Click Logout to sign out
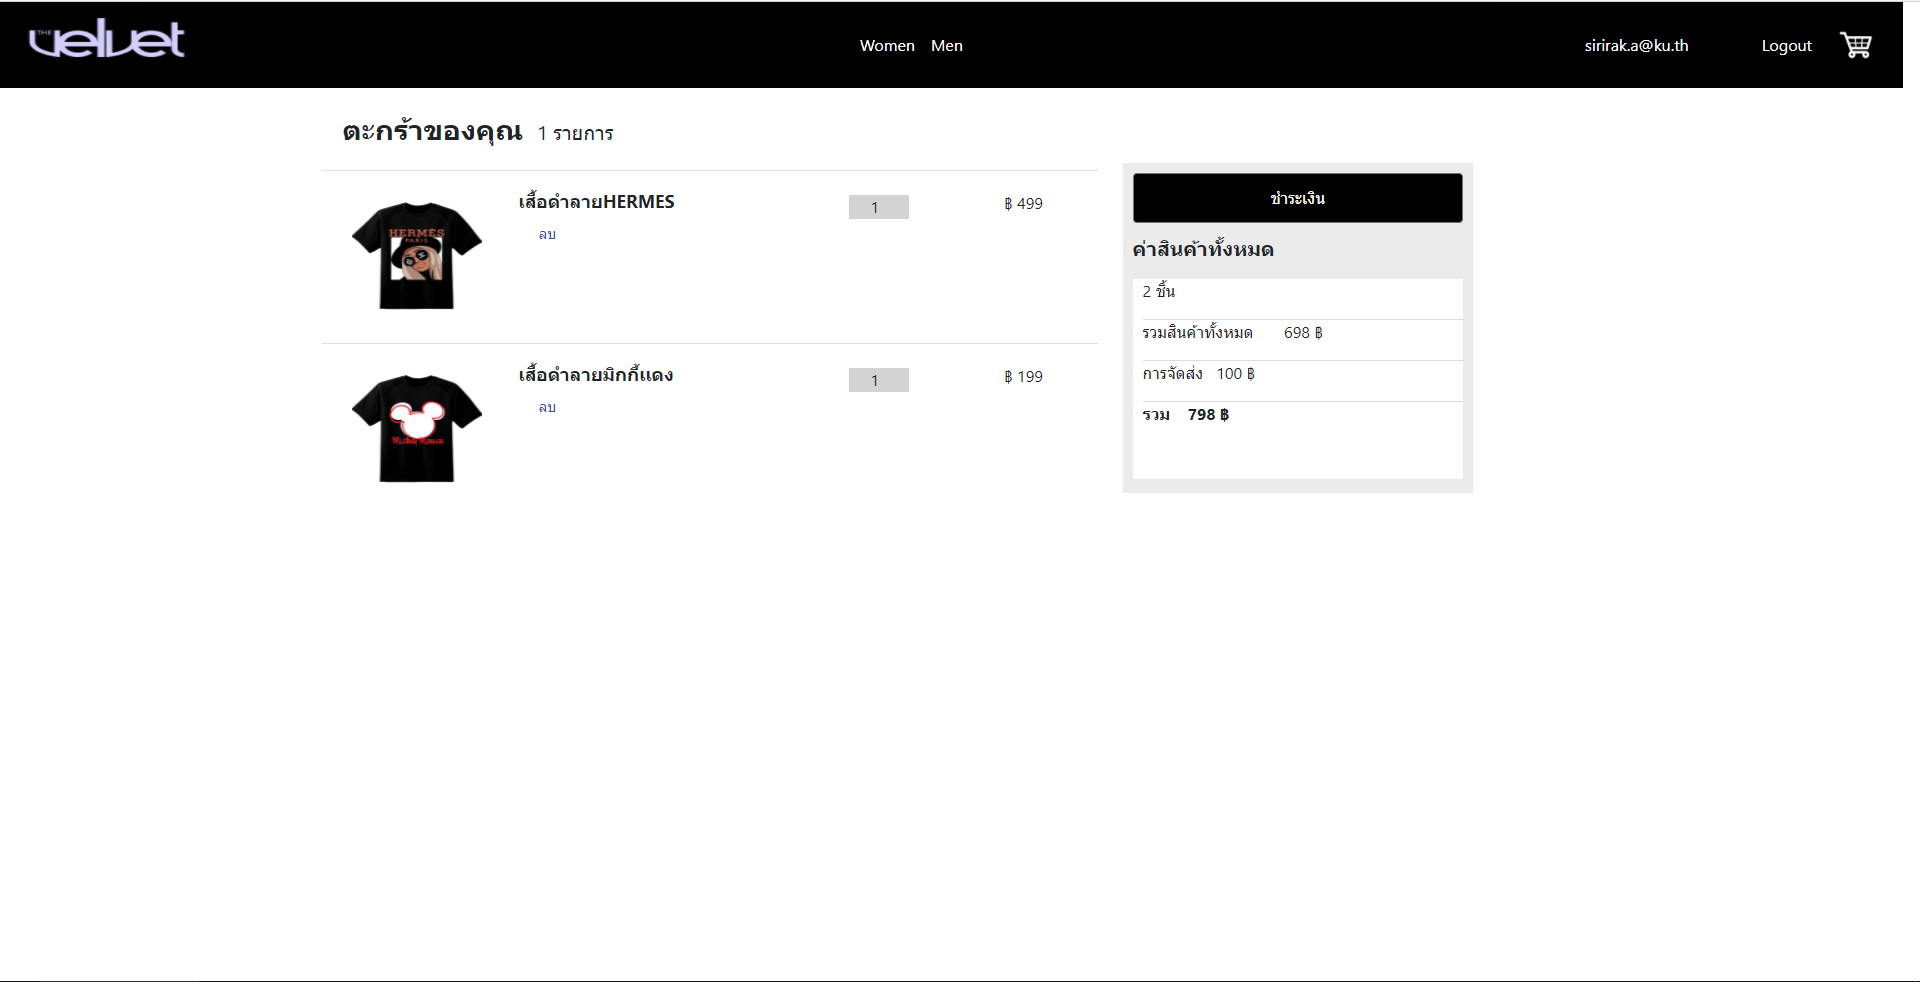This screenshot has height=982, width=1920. coord(1785,45)
